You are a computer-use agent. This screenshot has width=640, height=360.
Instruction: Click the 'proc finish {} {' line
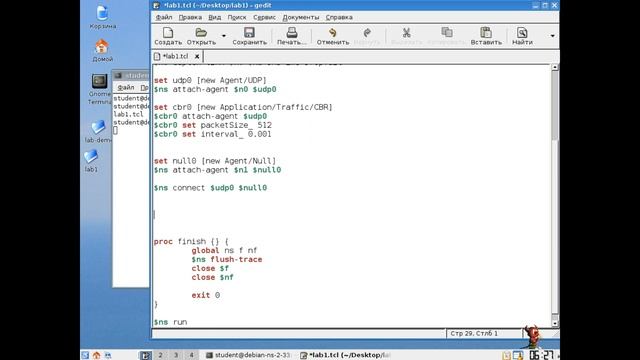[191, 242]
